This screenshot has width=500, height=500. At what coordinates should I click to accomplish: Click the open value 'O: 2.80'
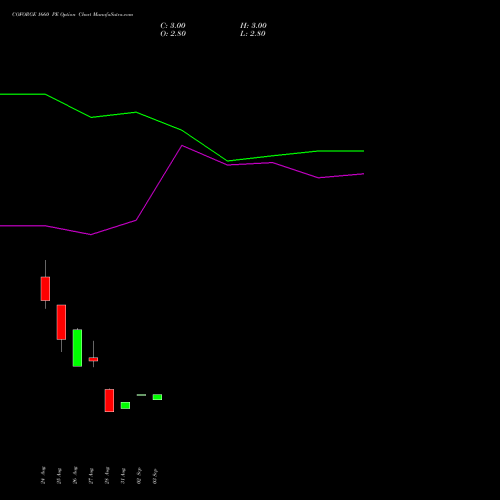tap(173, 34)
